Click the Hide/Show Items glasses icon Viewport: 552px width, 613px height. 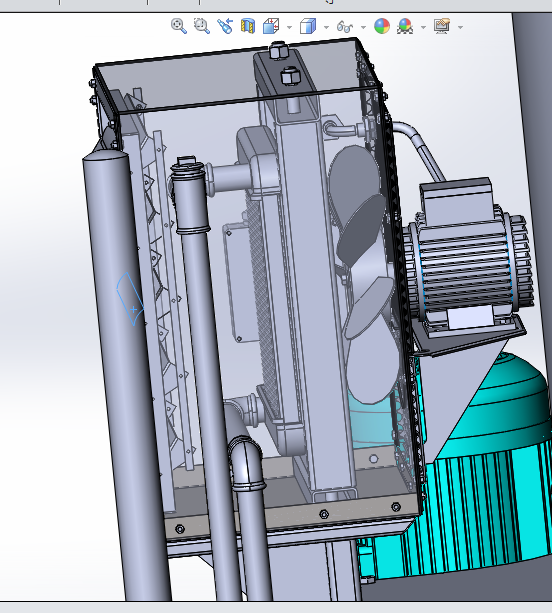(345, 27)
